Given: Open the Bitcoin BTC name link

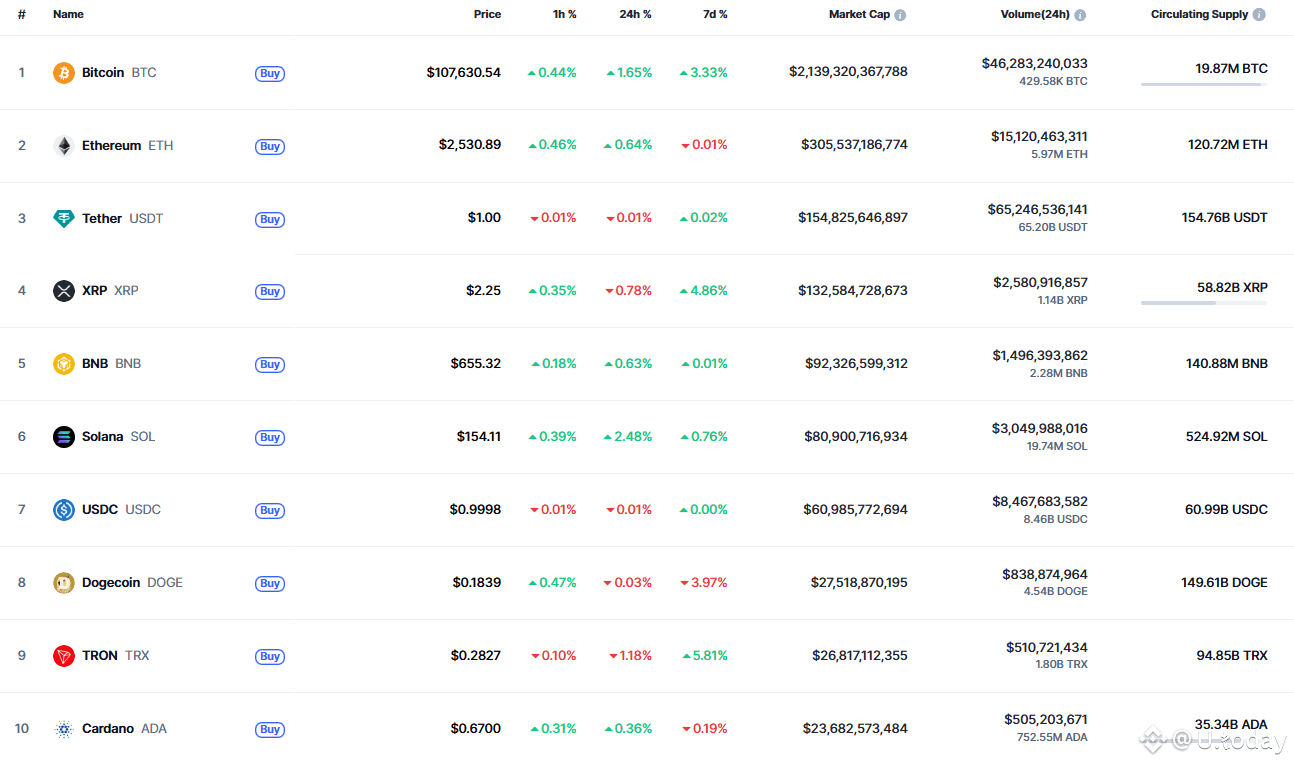Looking at the screenshot, I should [x=119, y=73].
